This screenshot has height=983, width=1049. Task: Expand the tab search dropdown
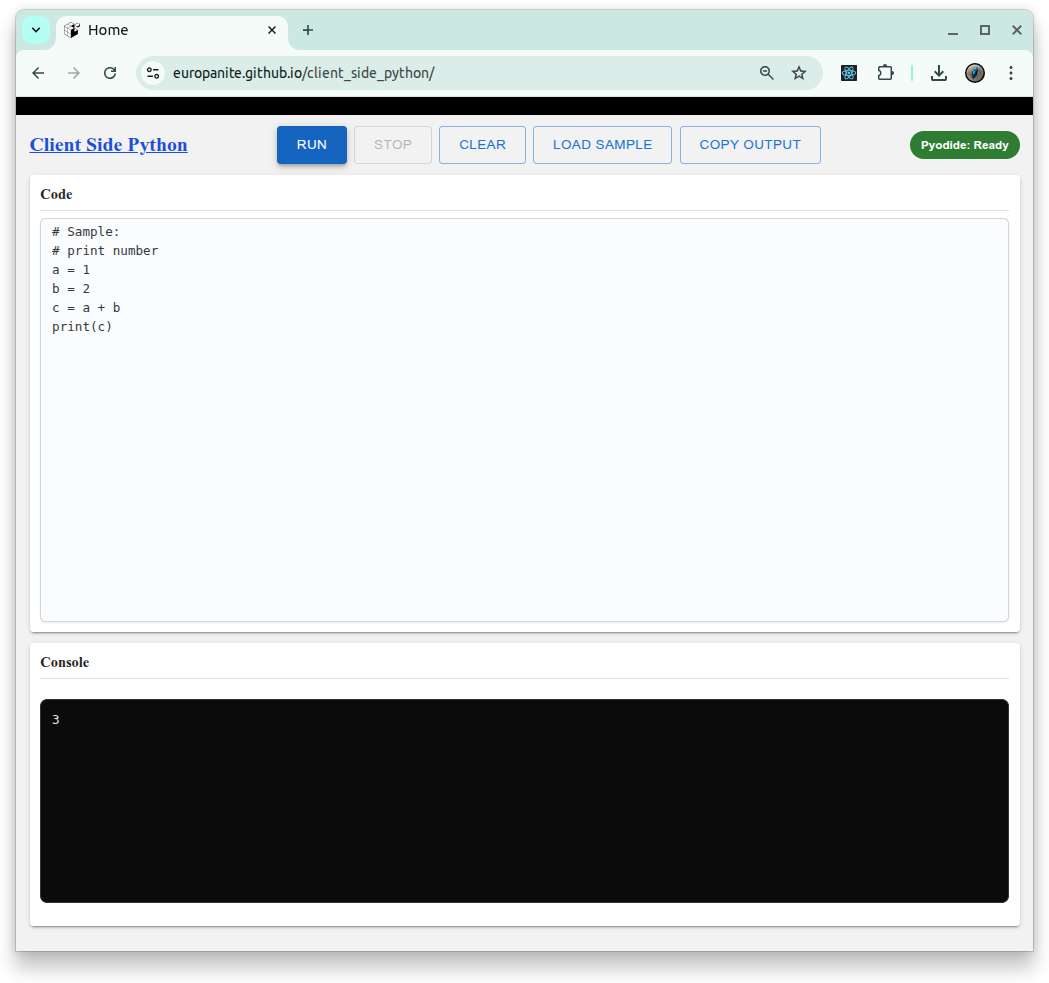coord(36,30)
